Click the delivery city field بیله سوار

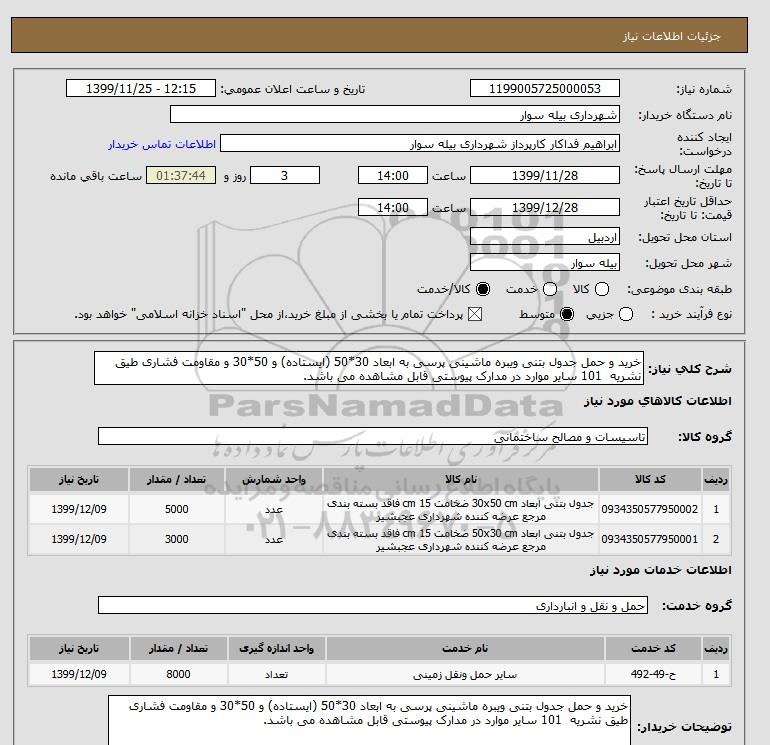[545, 263]
